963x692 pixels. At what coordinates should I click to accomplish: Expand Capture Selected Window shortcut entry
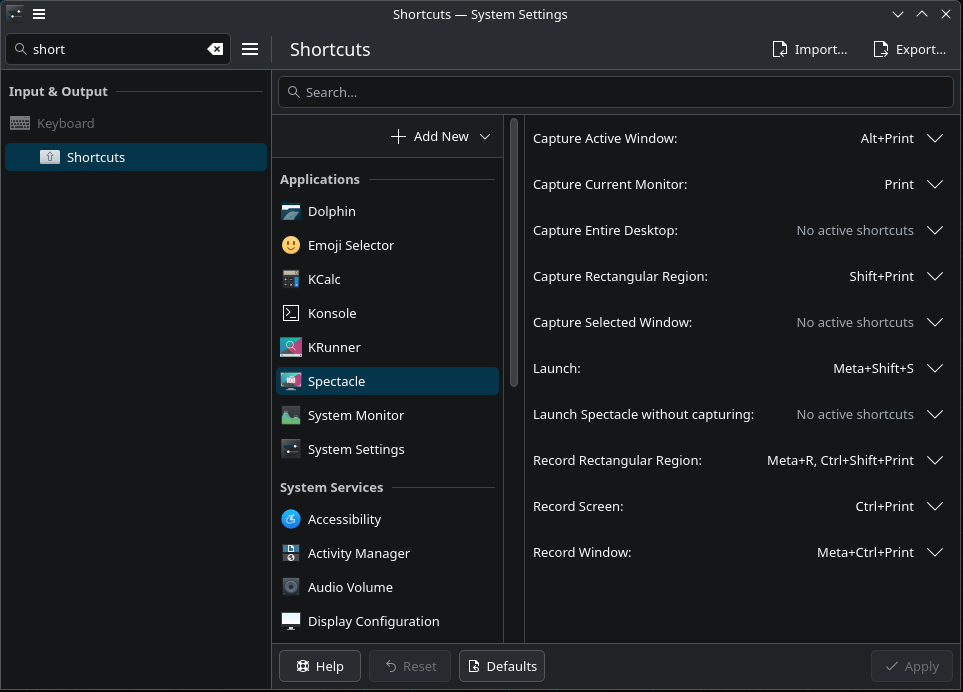(935, 323)
